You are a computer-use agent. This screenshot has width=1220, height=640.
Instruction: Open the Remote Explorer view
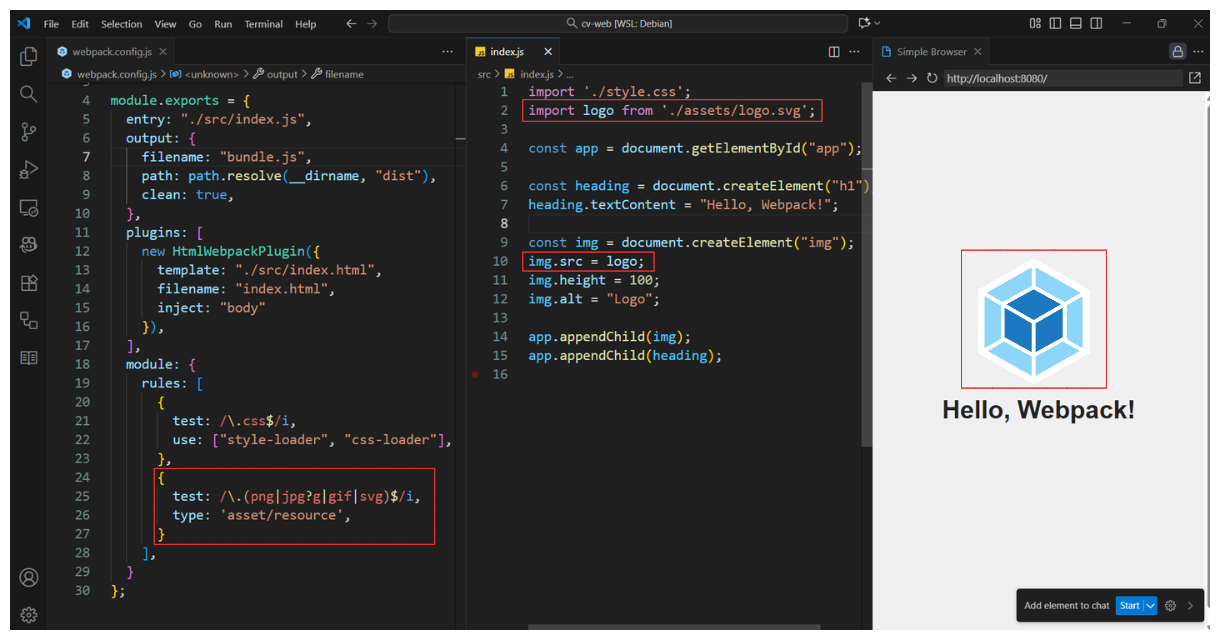click(29, 208)
